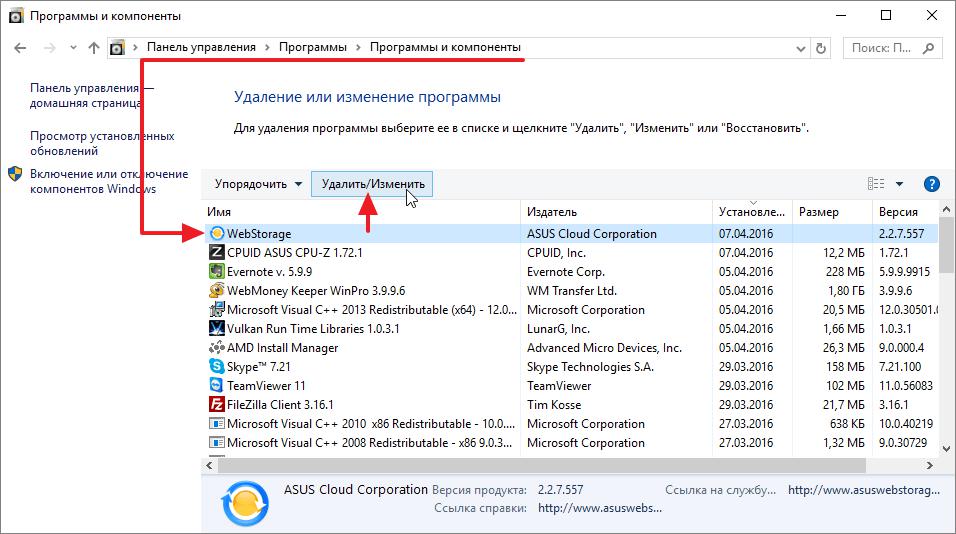Click the Windows components shield icon
Screen dimensions: 956x534
click(15, 174)
